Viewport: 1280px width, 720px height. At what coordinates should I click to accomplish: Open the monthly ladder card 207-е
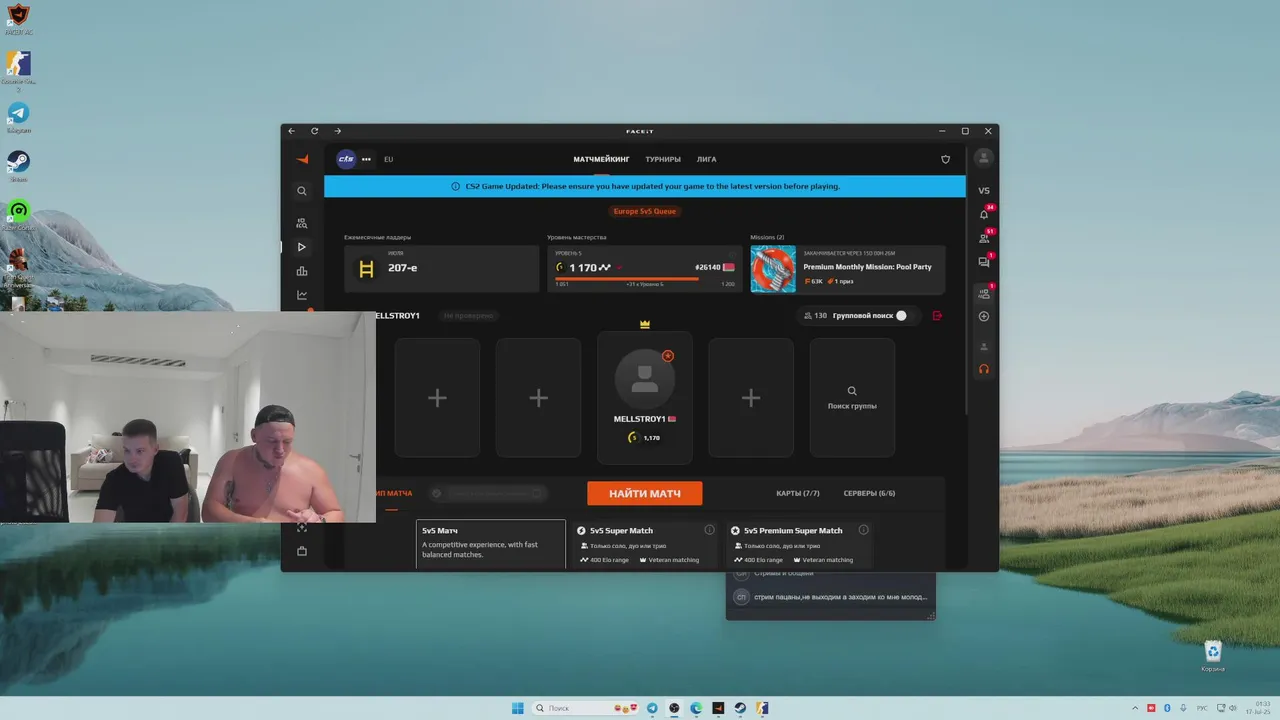[441, 269]
